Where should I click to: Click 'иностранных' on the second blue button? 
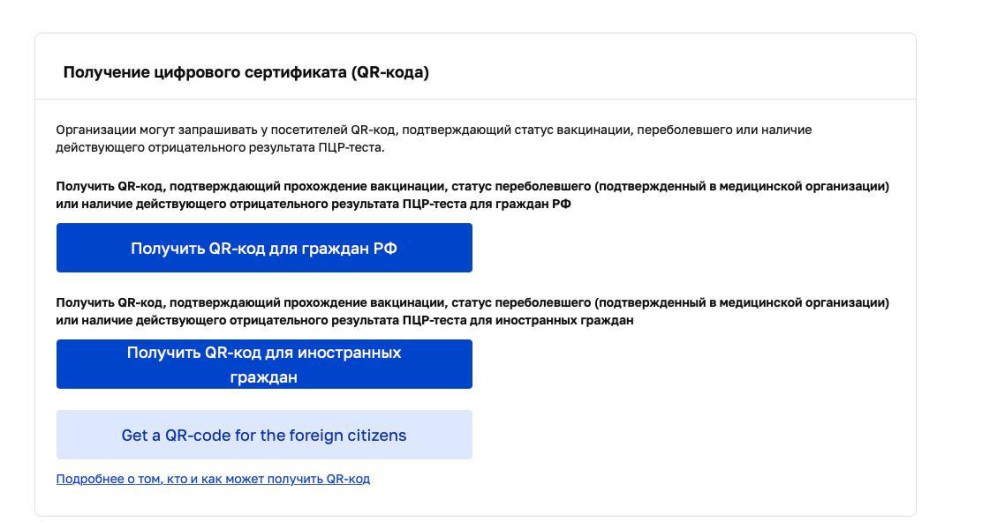pyautogui.click(x=346, y=353)
